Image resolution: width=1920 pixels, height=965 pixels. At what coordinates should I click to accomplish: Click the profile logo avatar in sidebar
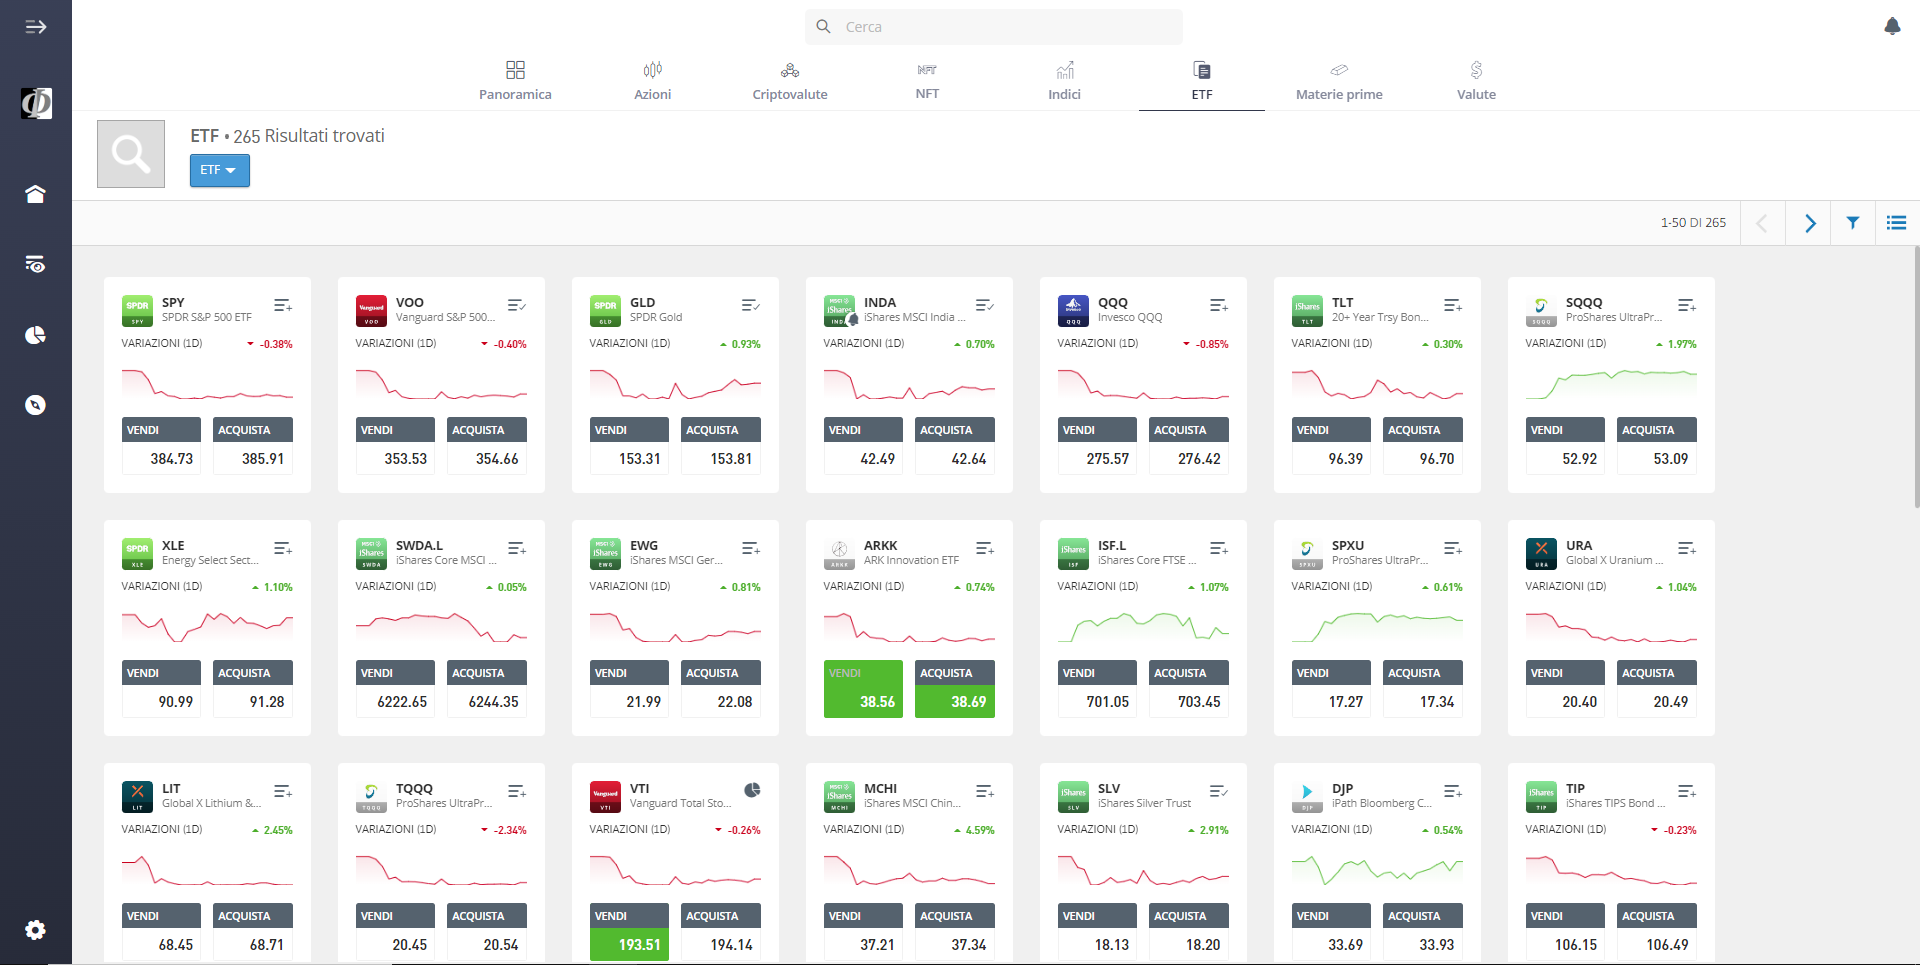(36, 103)
